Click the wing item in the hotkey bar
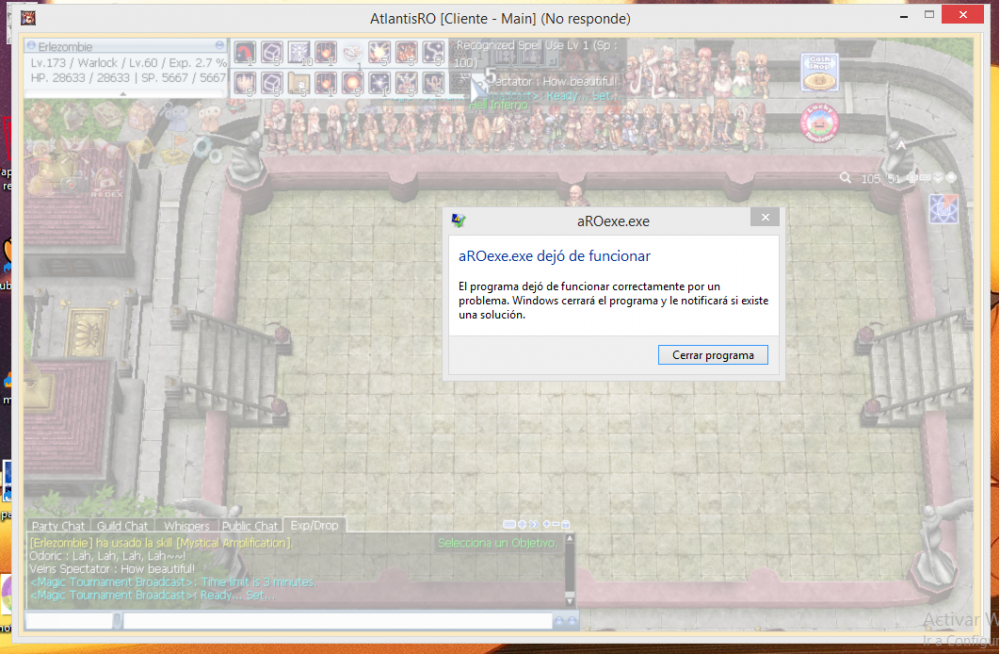Screen dimensions: 1000x654 click(x=352, y=53)
